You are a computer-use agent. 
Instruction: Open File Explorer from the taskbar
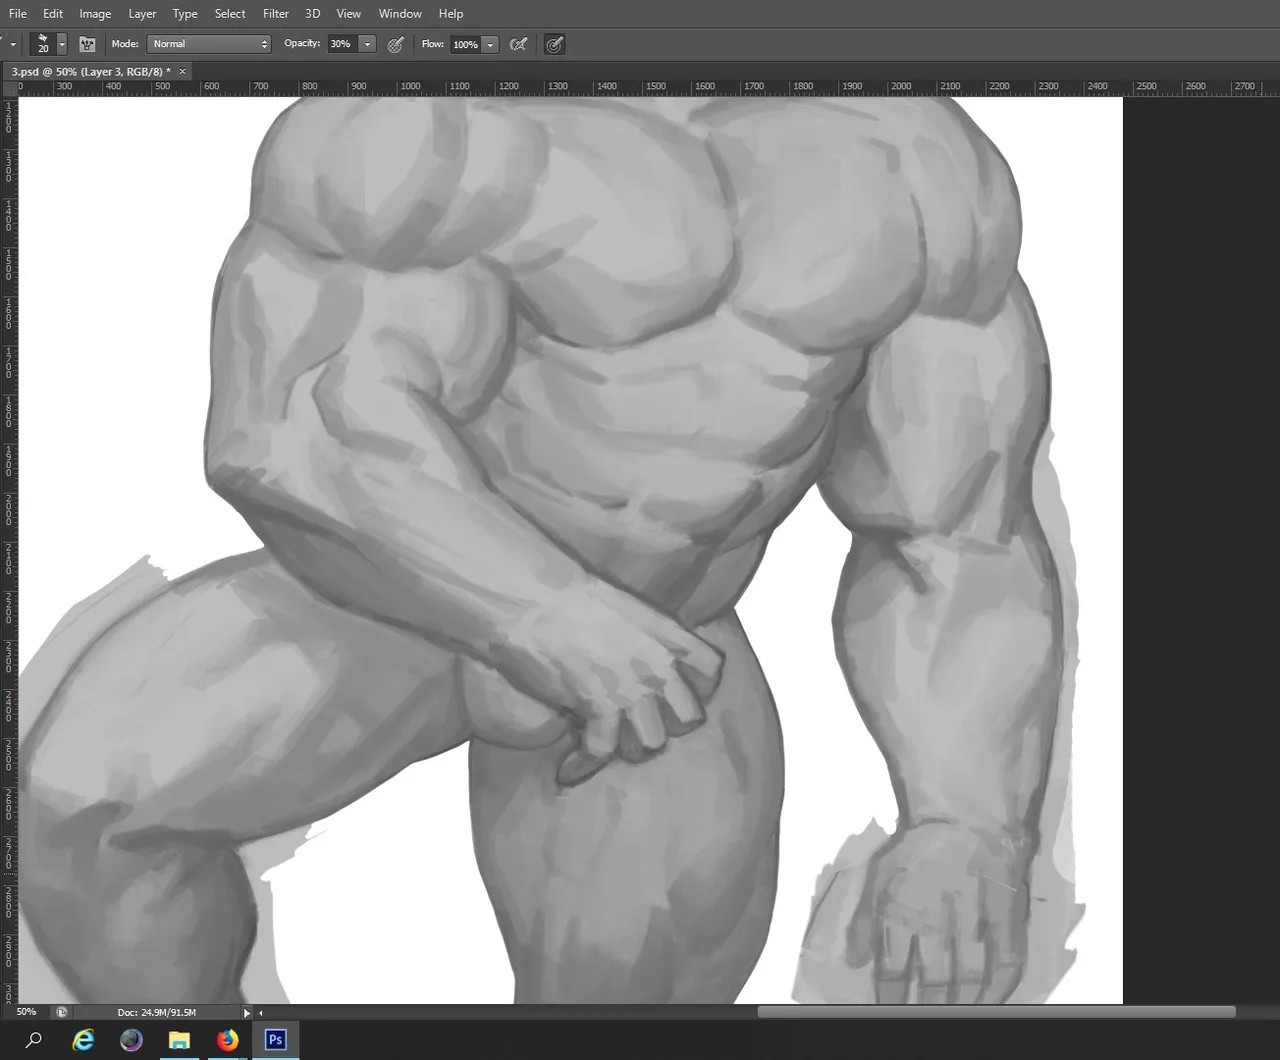pyautogui.click(x=179, y=1040)
